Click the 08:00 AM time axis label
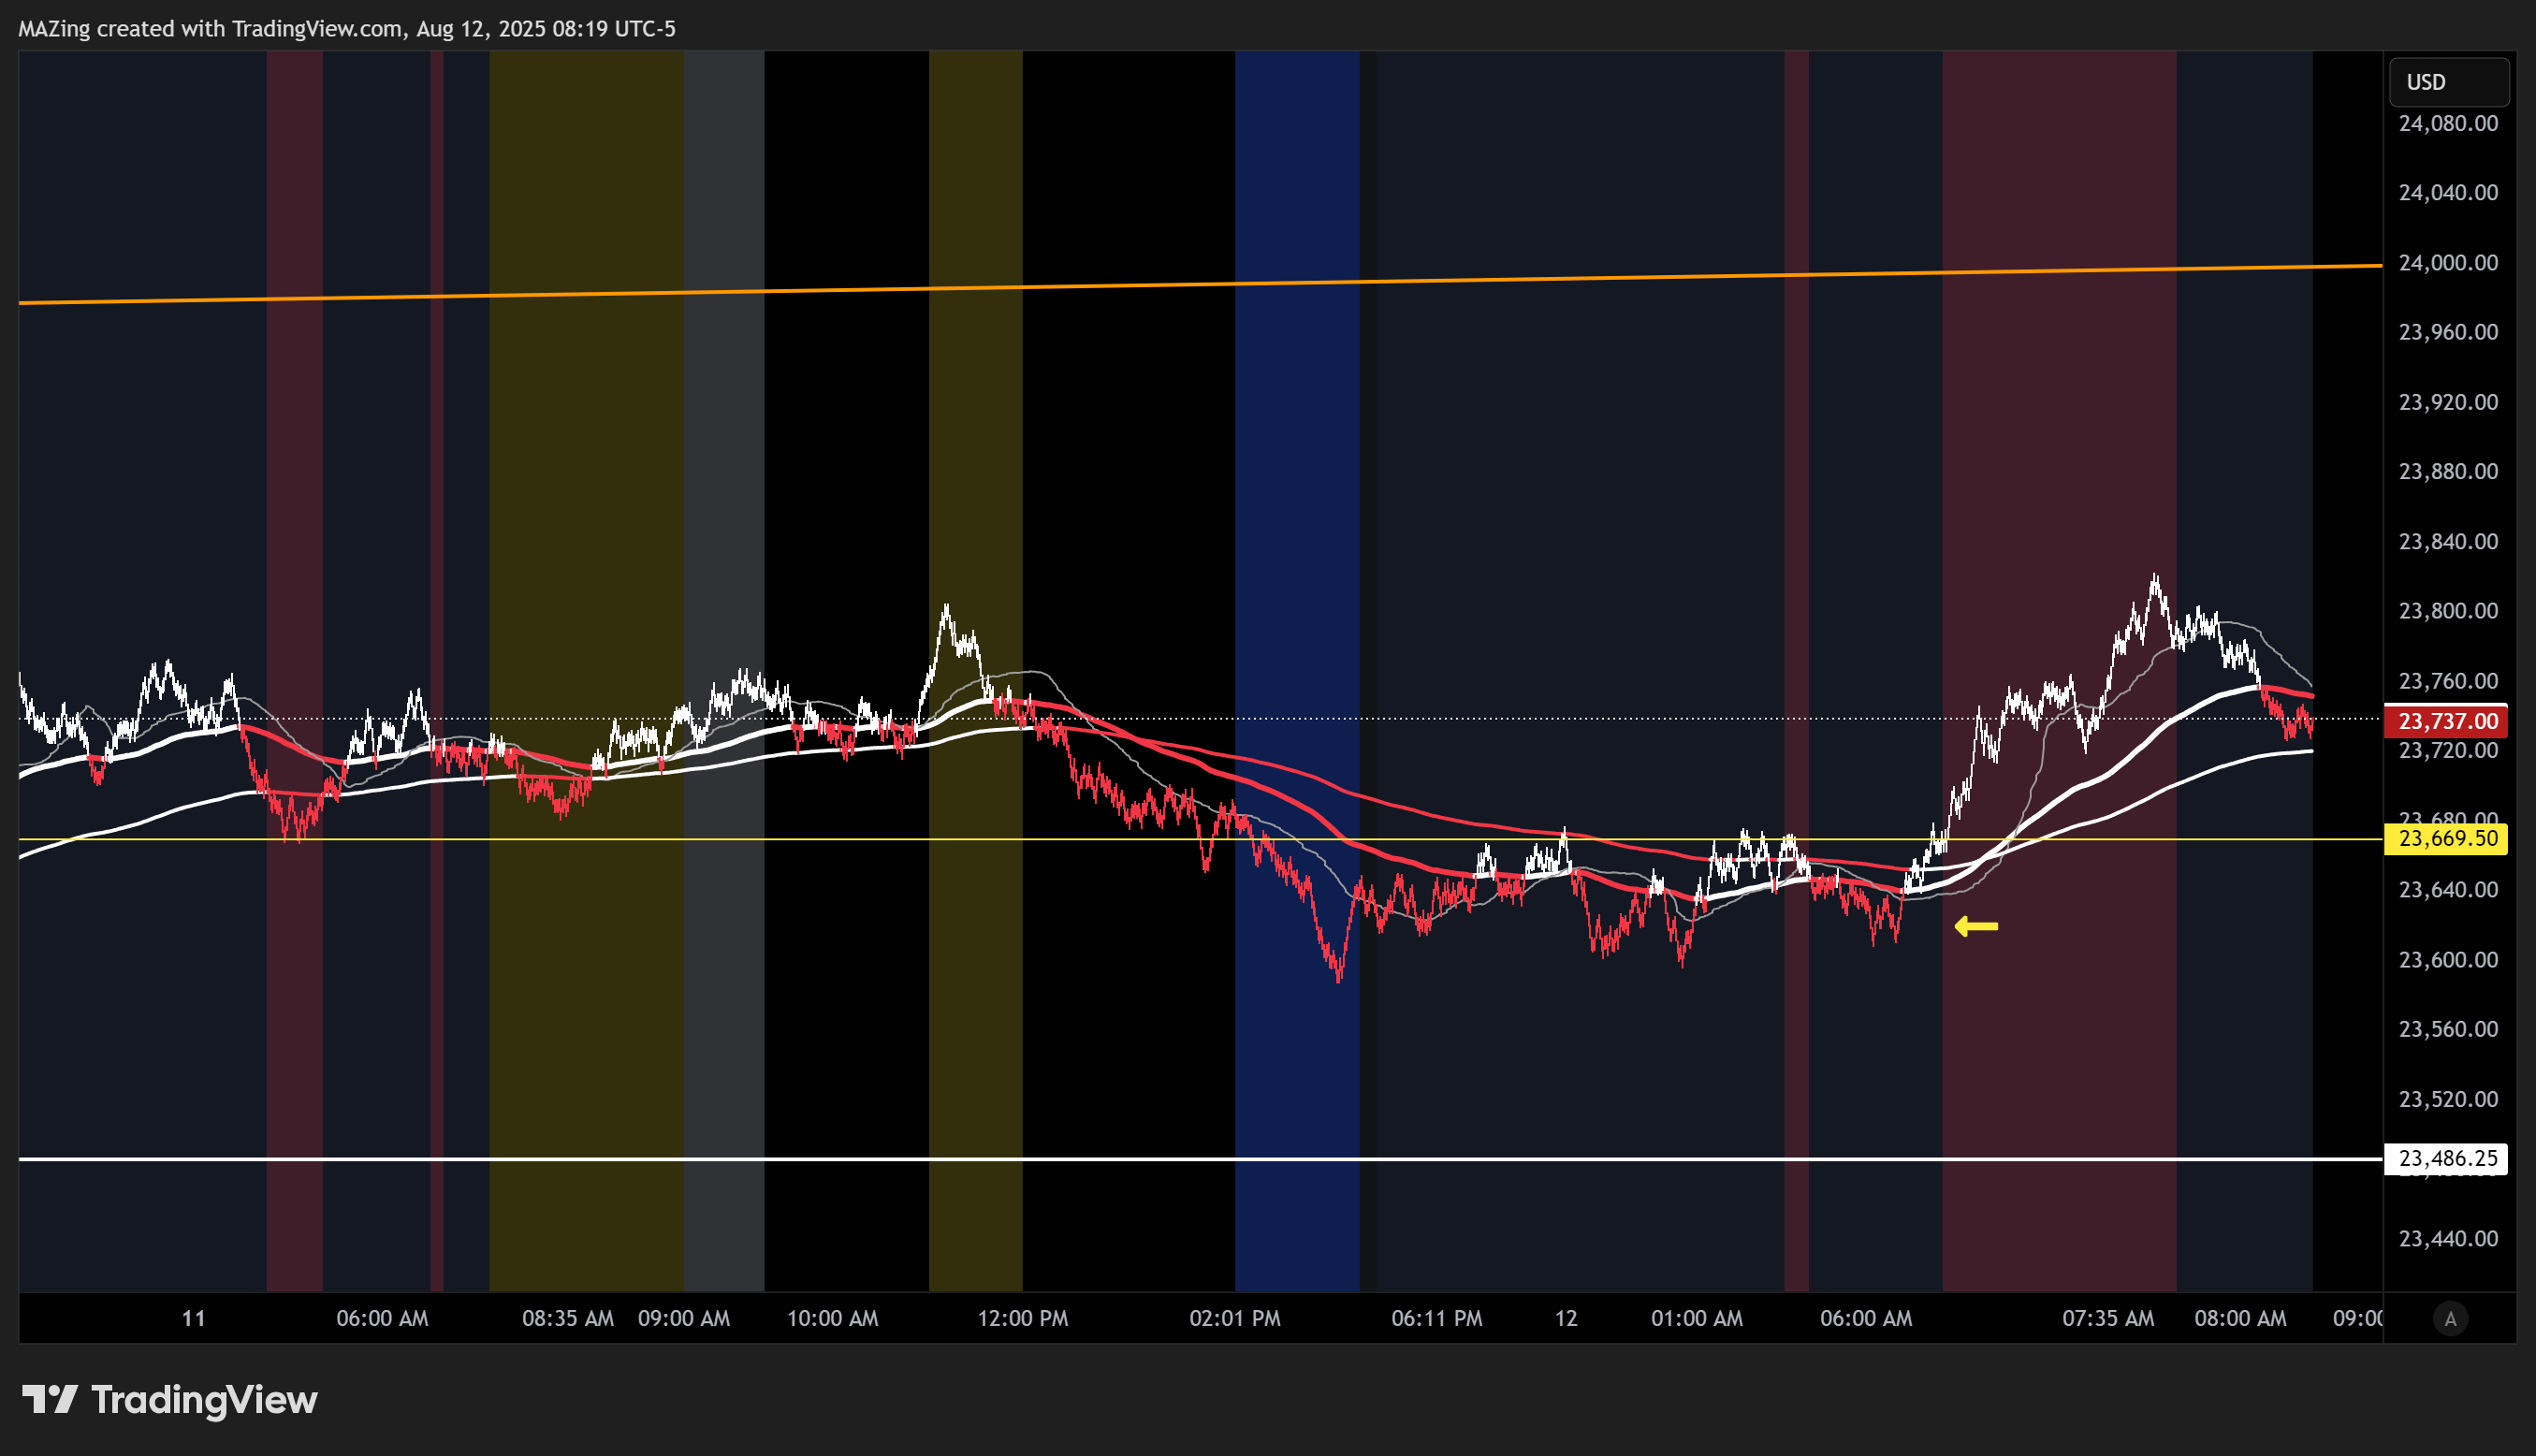Viewport: 2536px width, 1456px height. click(x=2240, y=1319)
